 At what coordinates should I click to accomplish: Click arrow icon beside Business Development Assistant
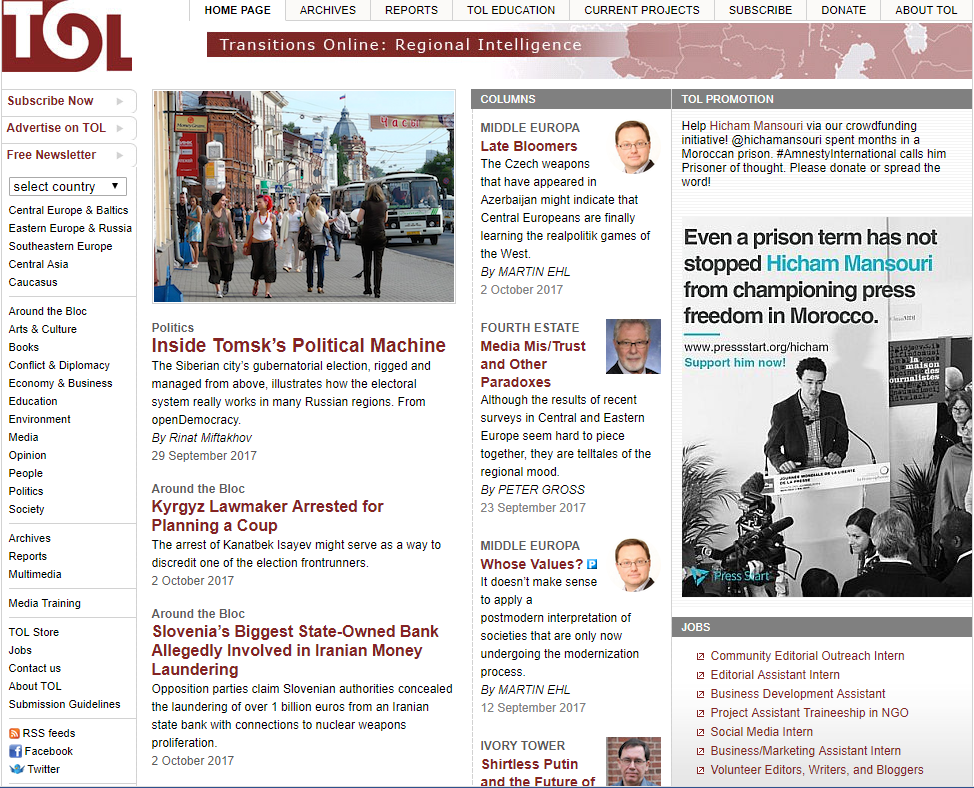pyautogui.click(x=701, y=694)
